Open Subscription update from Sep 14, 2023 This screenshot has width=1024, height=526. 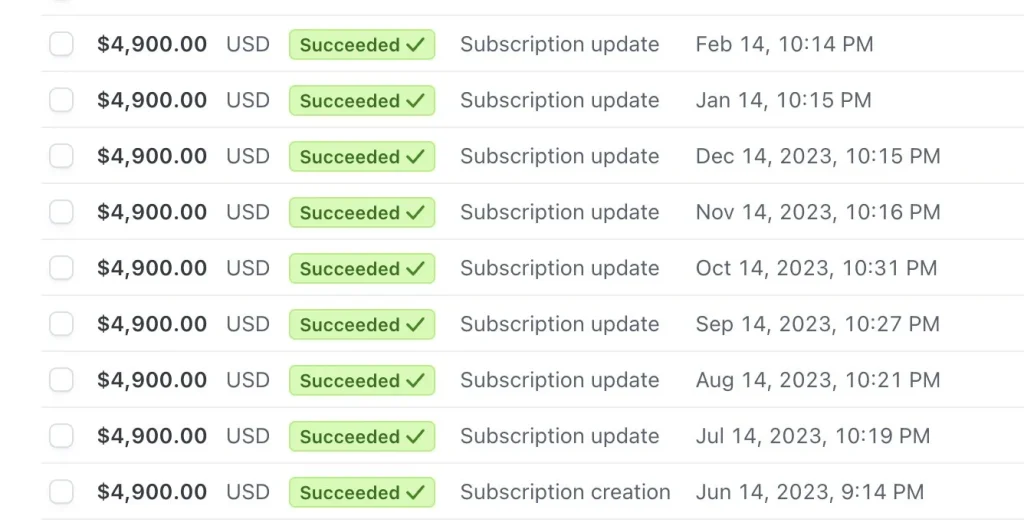pyautogui.click(x=559, y=324)
